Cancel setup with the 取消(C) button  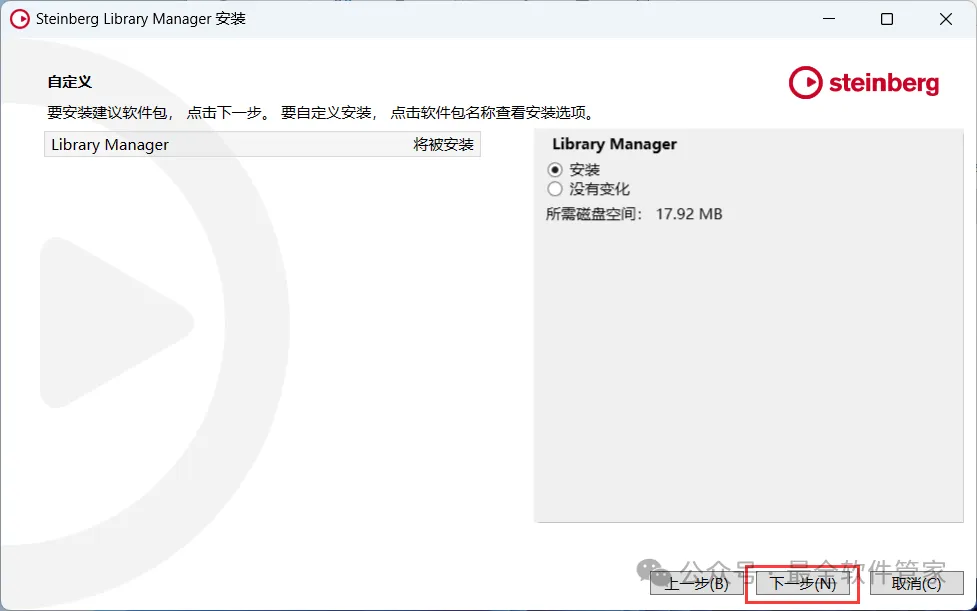coord(917,583)
